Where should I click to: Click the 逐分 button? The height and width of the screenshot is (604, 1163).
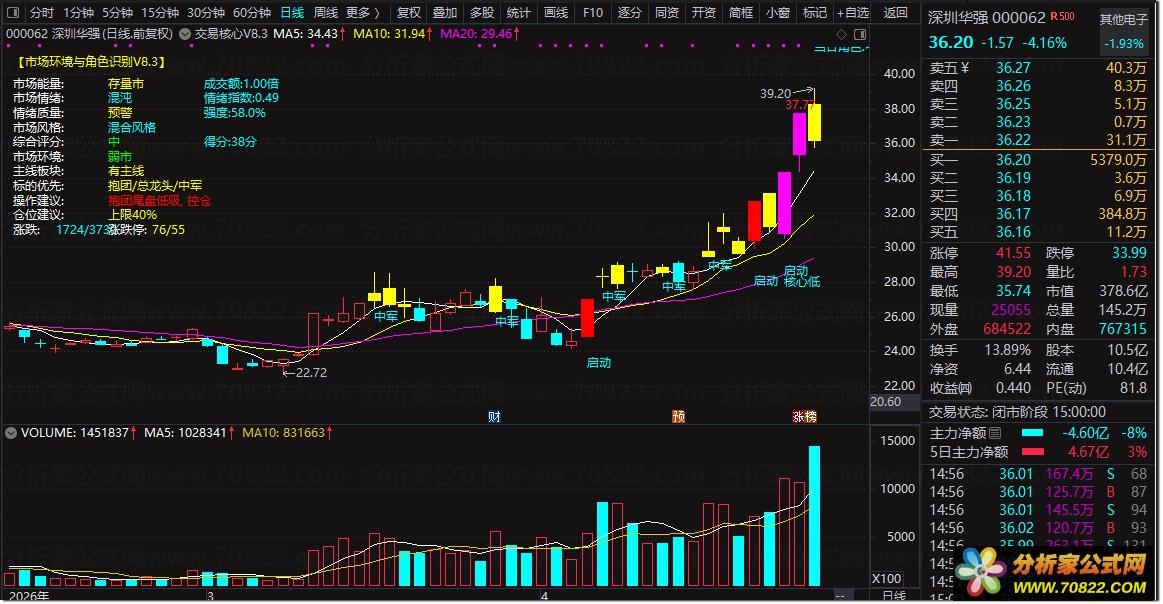point(630,13)
